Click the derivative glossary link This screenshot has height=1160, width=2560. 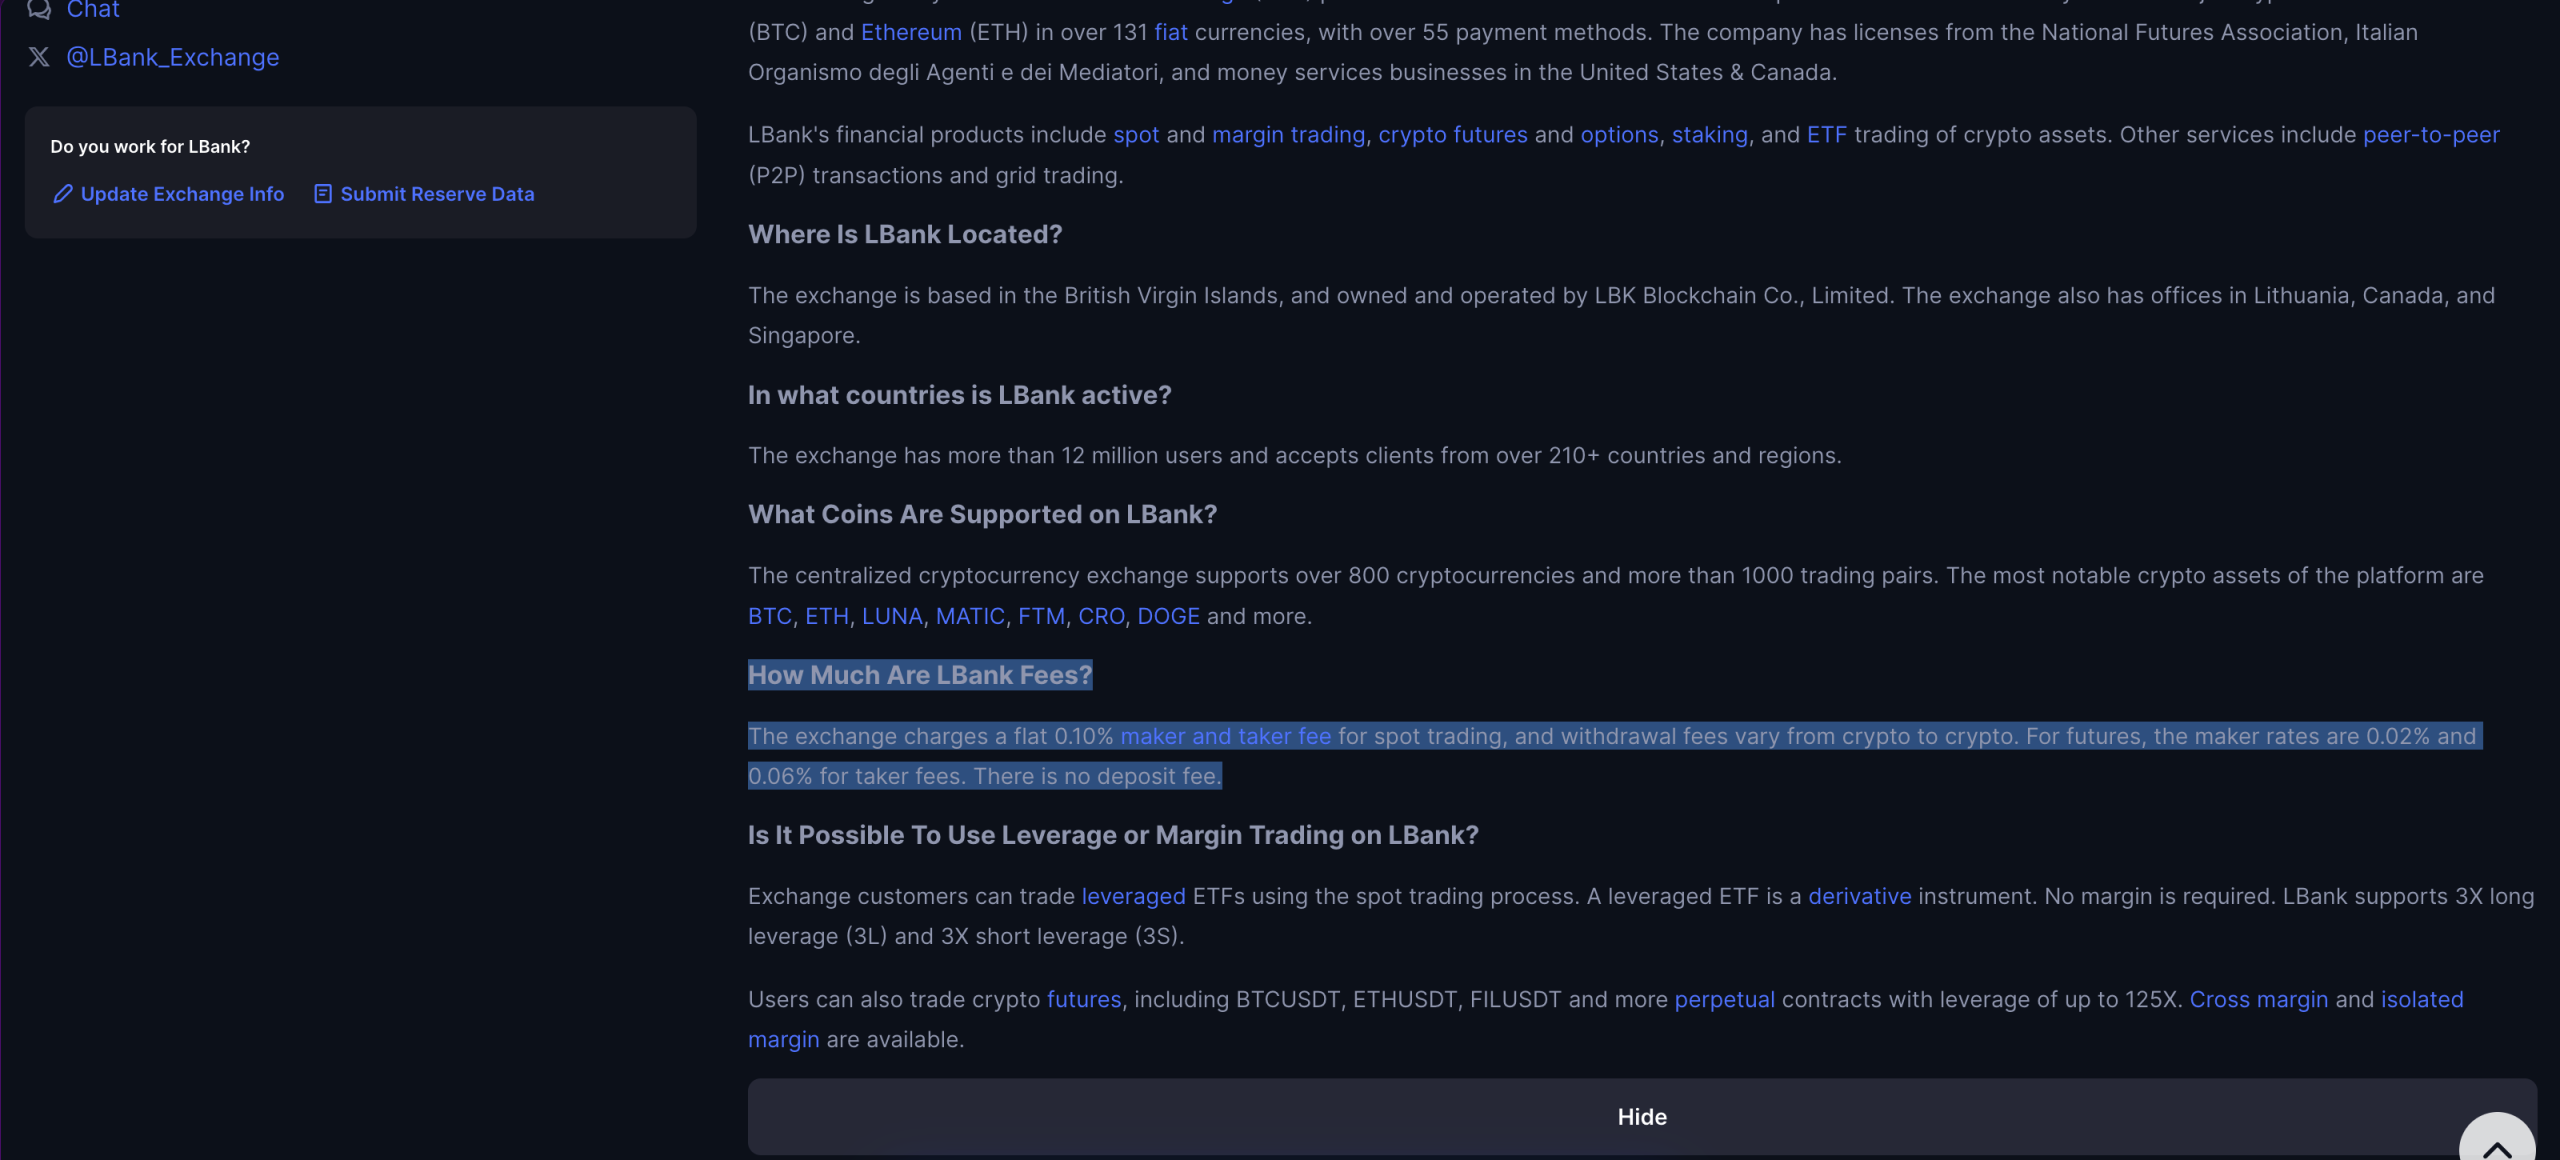[1859, 896]
